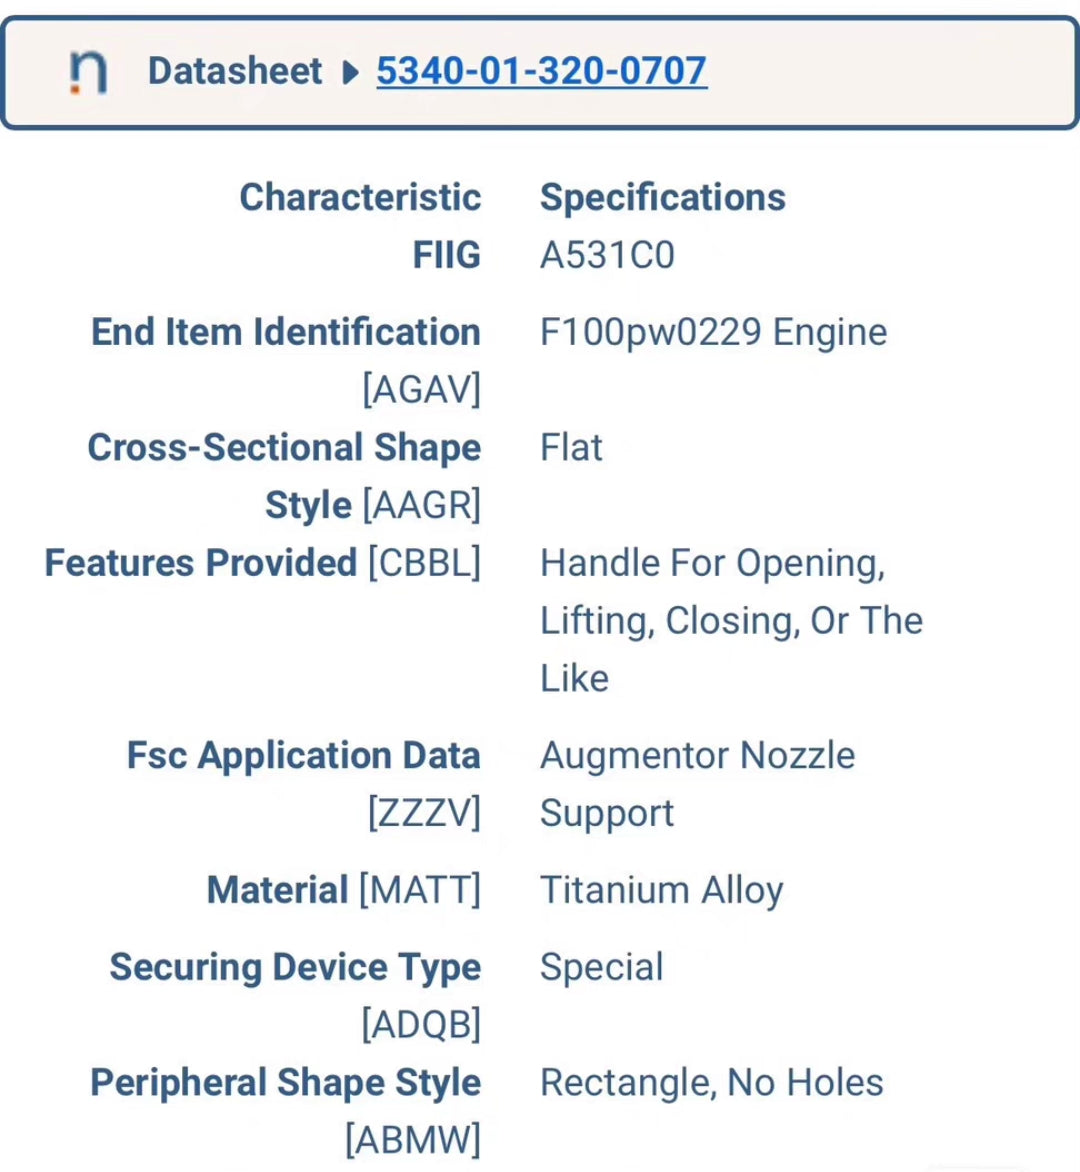Select the Characteristic column header

(x=360, y=197)
